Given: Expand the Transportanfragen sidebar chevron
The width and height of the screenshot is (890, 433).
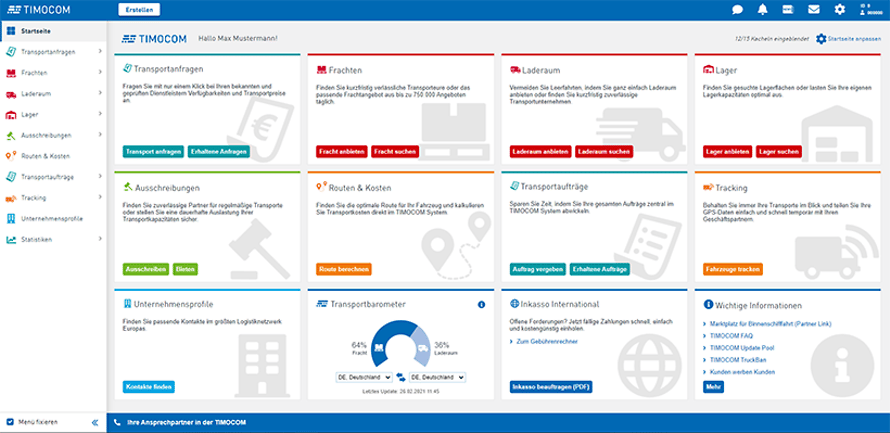Looking at the screenshot, I should tap(100, 51).
